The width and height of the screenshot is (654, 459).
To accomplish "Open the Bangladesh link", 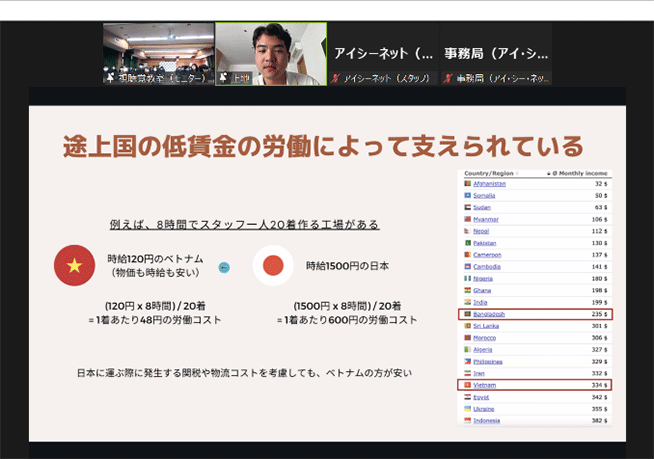I will (489, 314).
